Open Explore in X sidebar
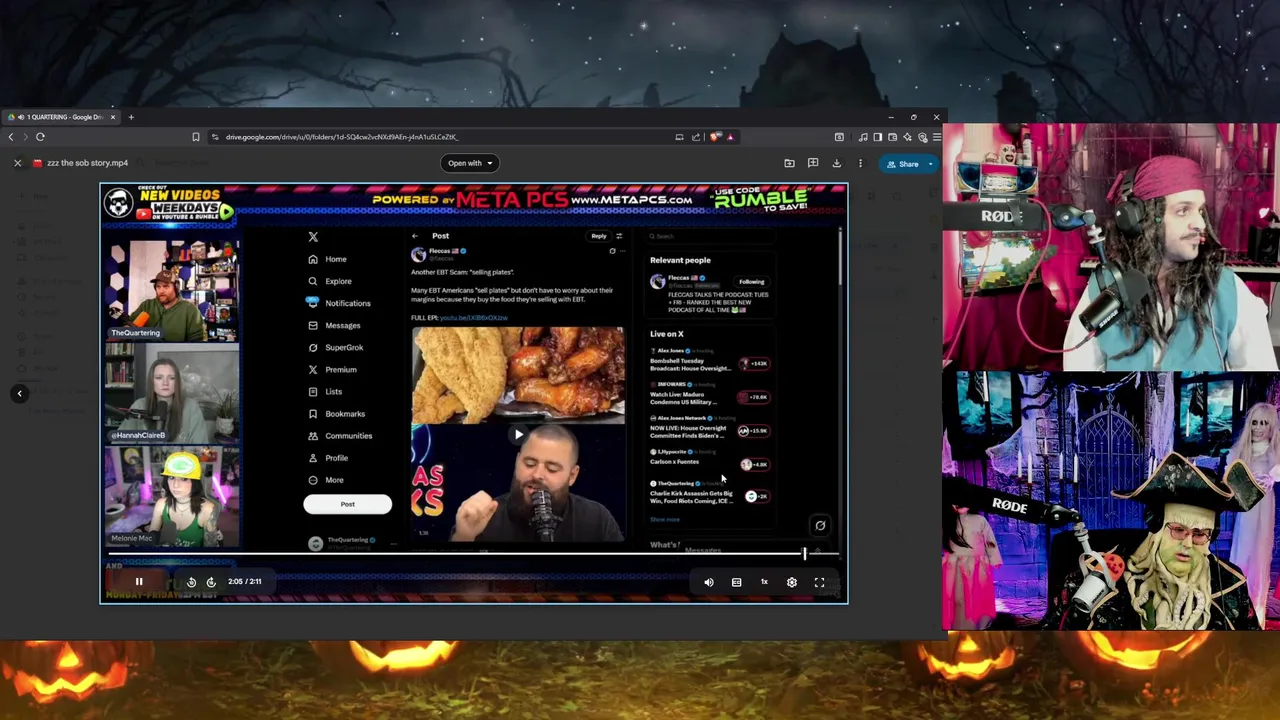The width and height of the screenshot is (1280, 720). [x=330, y=281]
